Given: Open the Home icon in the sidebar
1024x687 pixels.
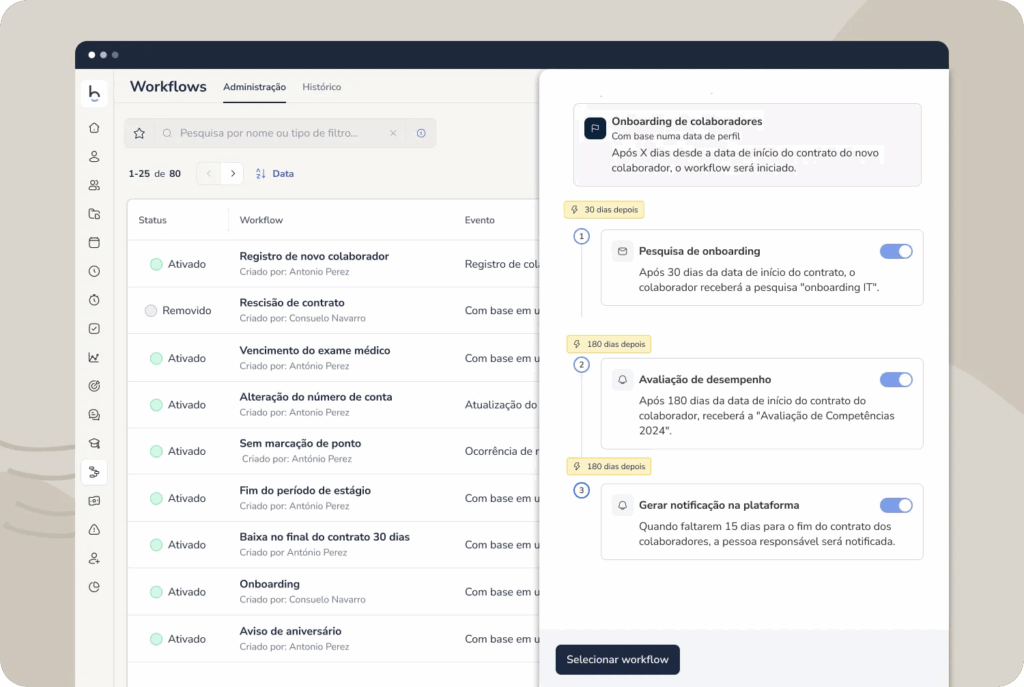Looking at the screenshot, I should click(x=94, y=128).
